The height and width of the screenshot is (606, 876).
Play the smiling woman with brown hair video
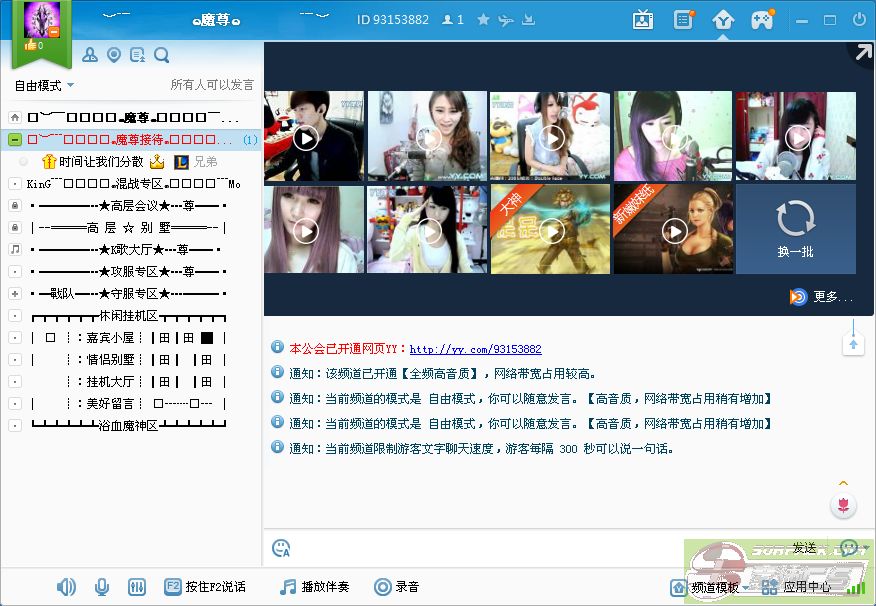(427, 136)
